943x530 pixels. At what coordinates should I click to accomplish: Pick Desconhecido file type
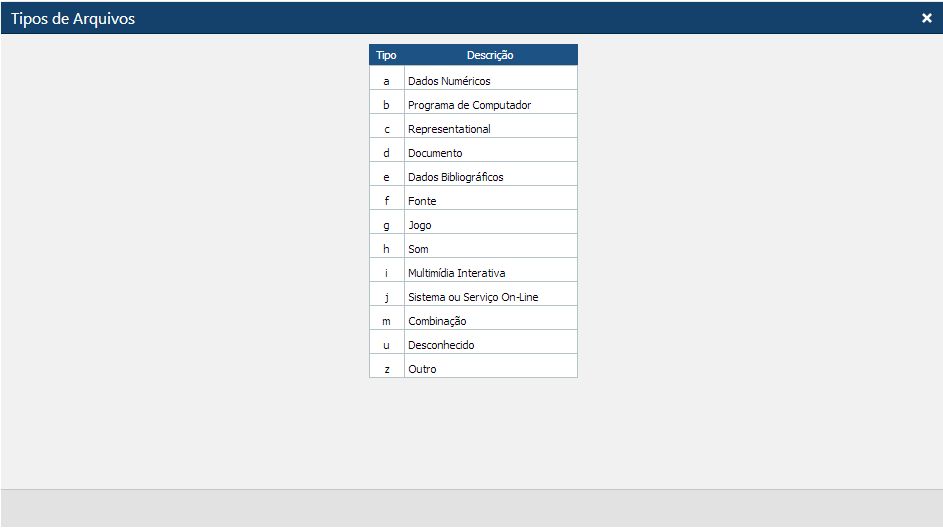441,345
